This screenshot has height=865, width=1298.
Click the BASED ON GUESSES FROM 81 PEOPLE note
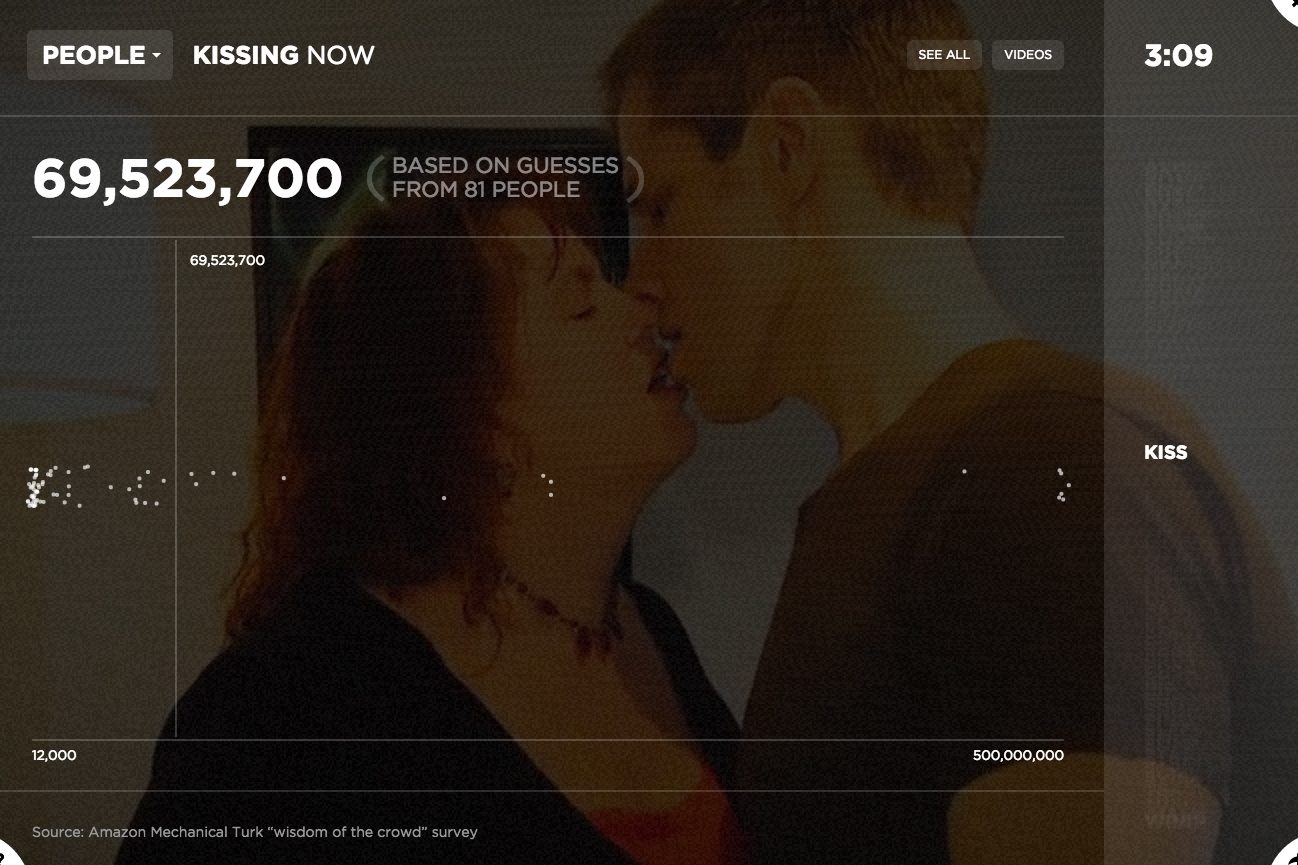505,178
